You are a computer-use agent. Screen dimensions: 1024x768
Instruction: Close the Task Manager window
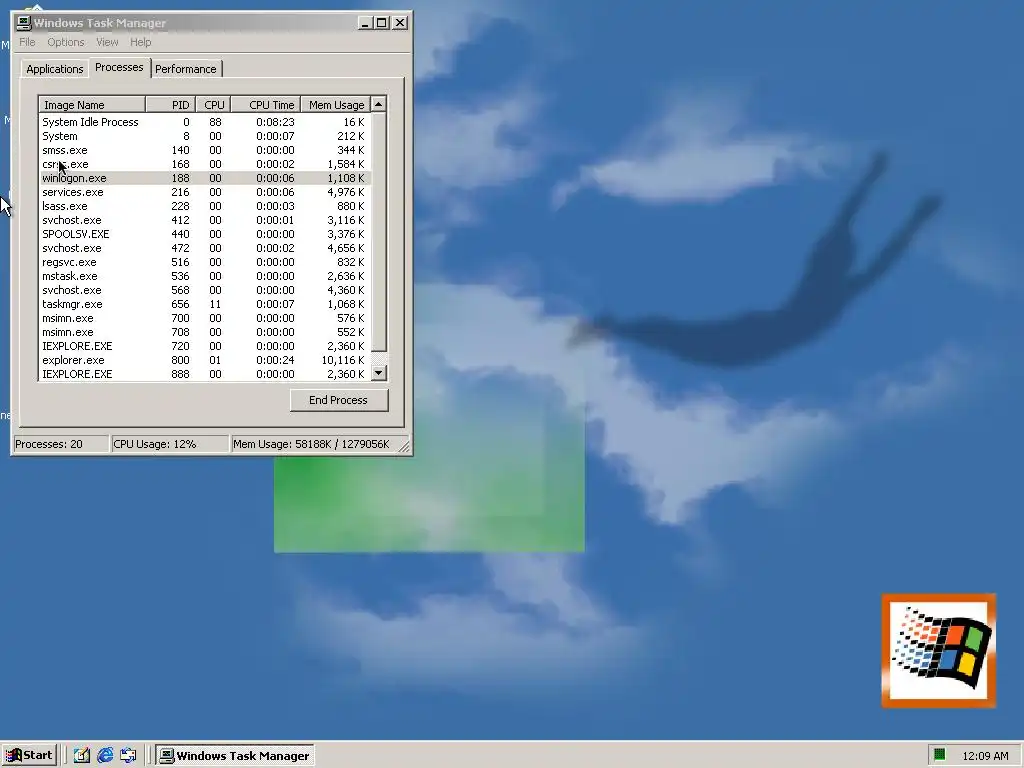coord(400,23)
